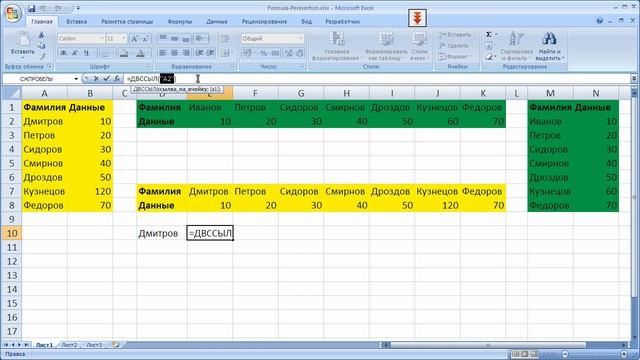Image resolution: width=640 pixels, height=360 pixels.
Task: Click the Insert Function fx icon
Action: tap(116, 78)
